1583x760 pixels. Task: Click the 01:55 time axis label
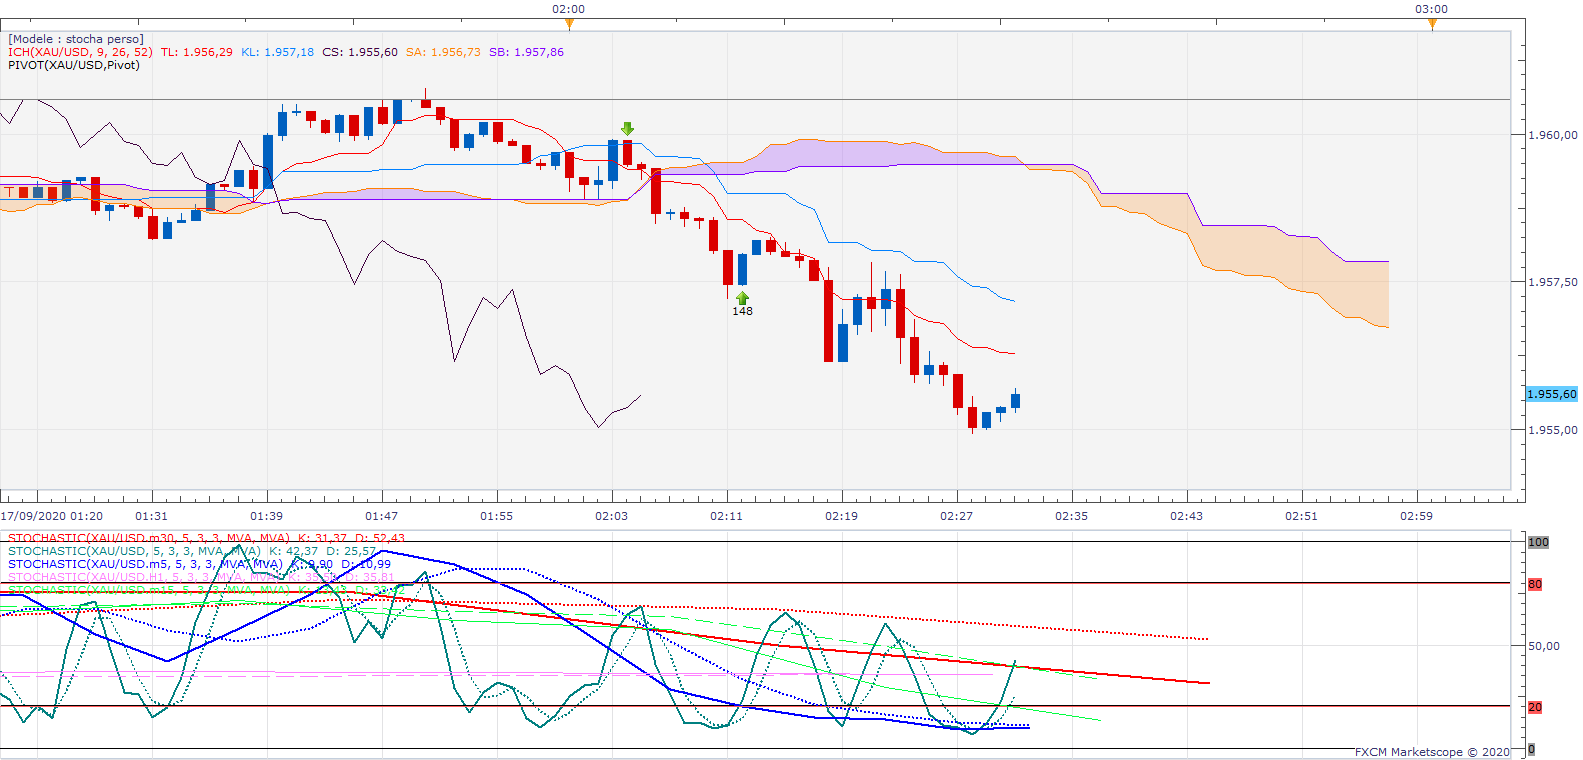pyautogui.click(x=497, y=516)
